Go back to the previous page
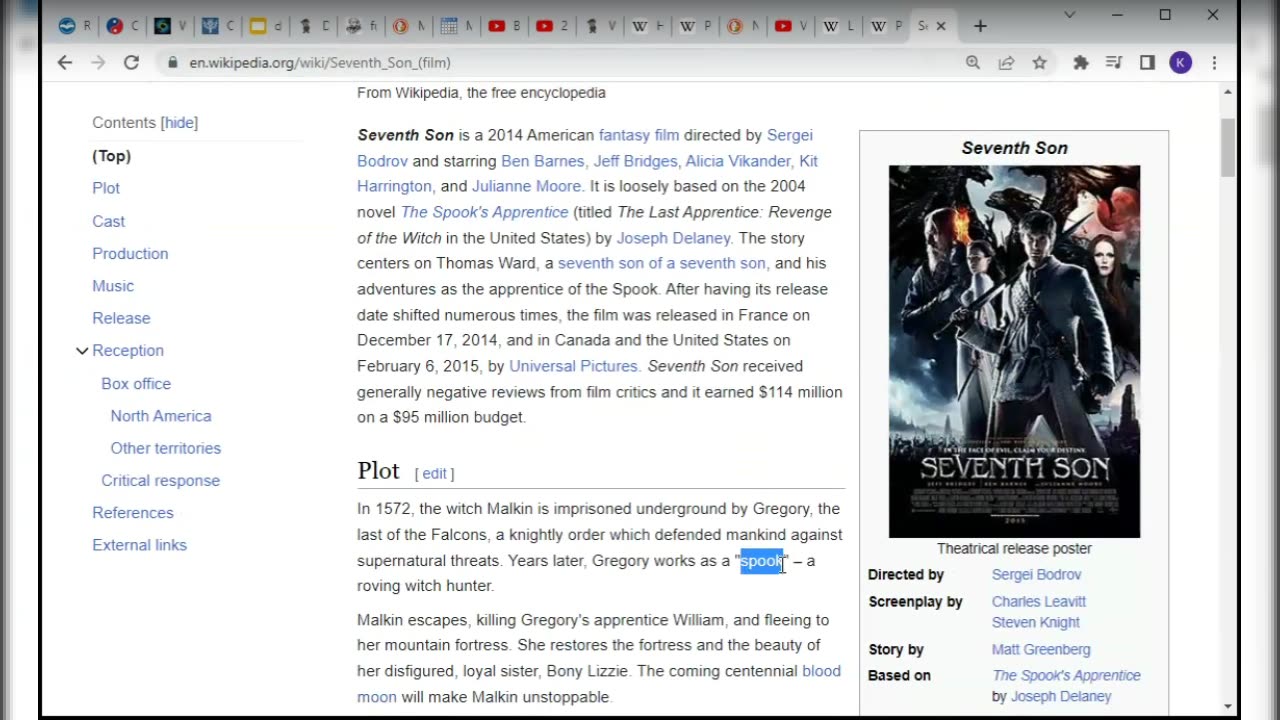Image resolution: width=1280 pixels, height=720 pixels. [x=65, y=62]
